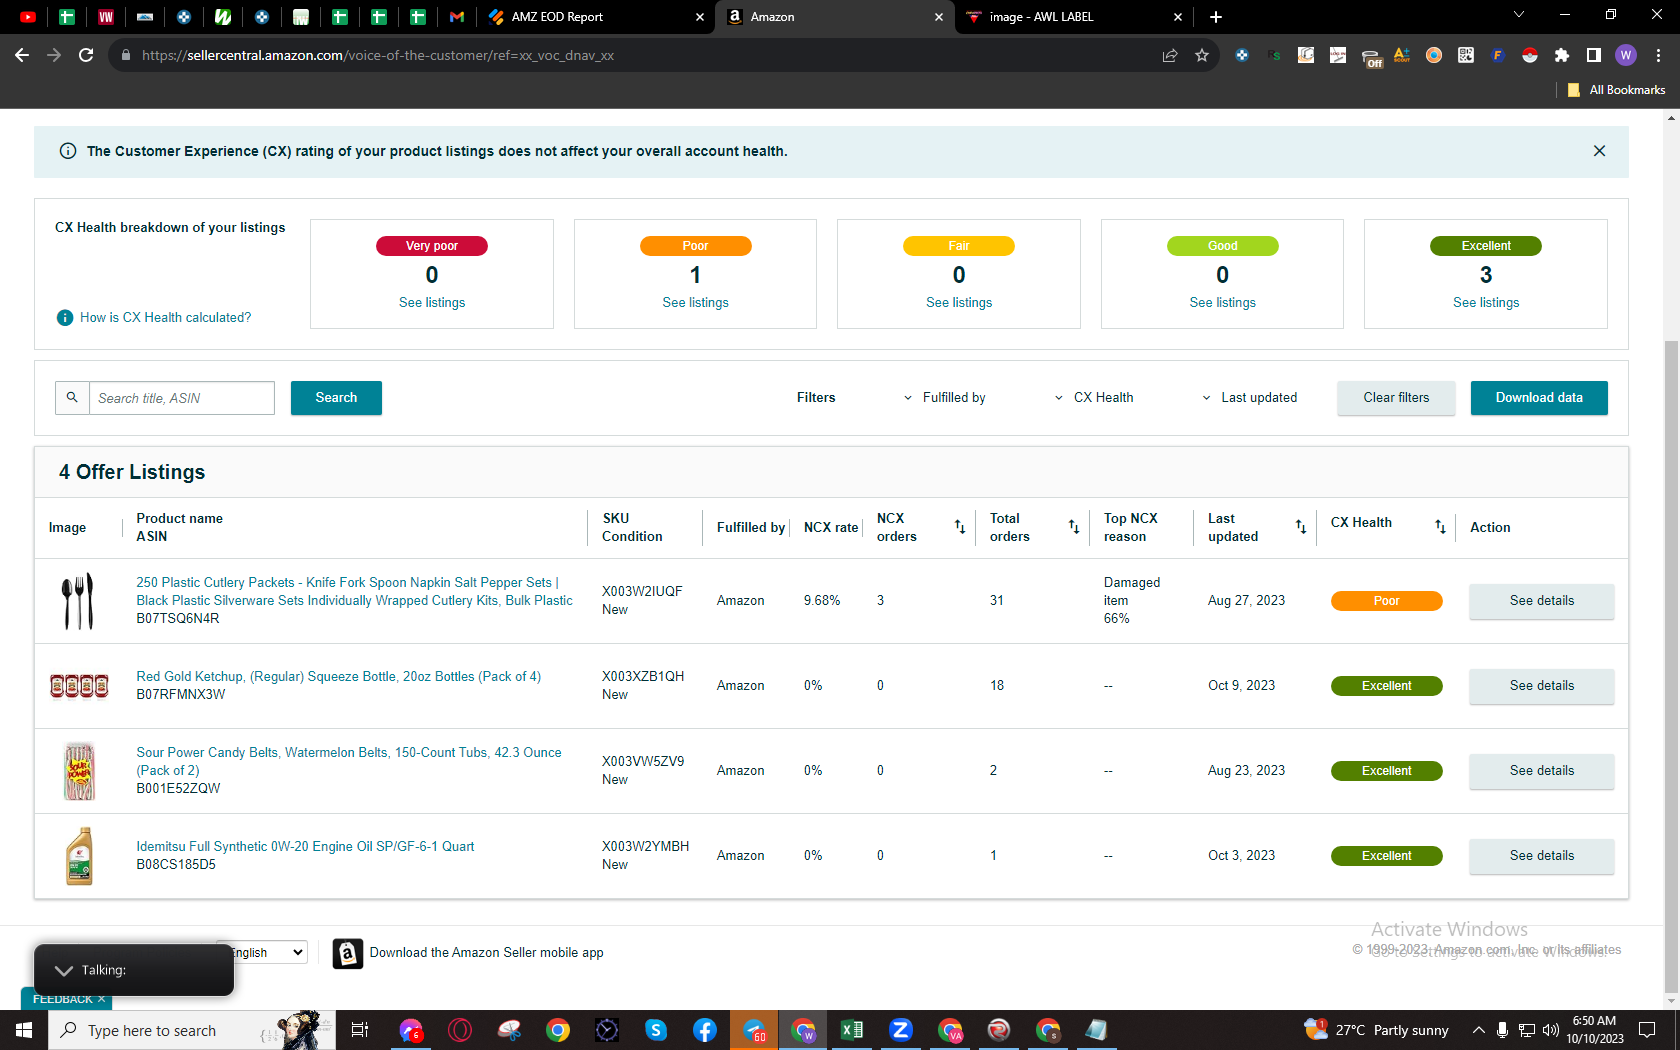Expand the Fulfilled by filter dropdown
Viewport: 1680px width, 1050px height.
click(945, 398)
